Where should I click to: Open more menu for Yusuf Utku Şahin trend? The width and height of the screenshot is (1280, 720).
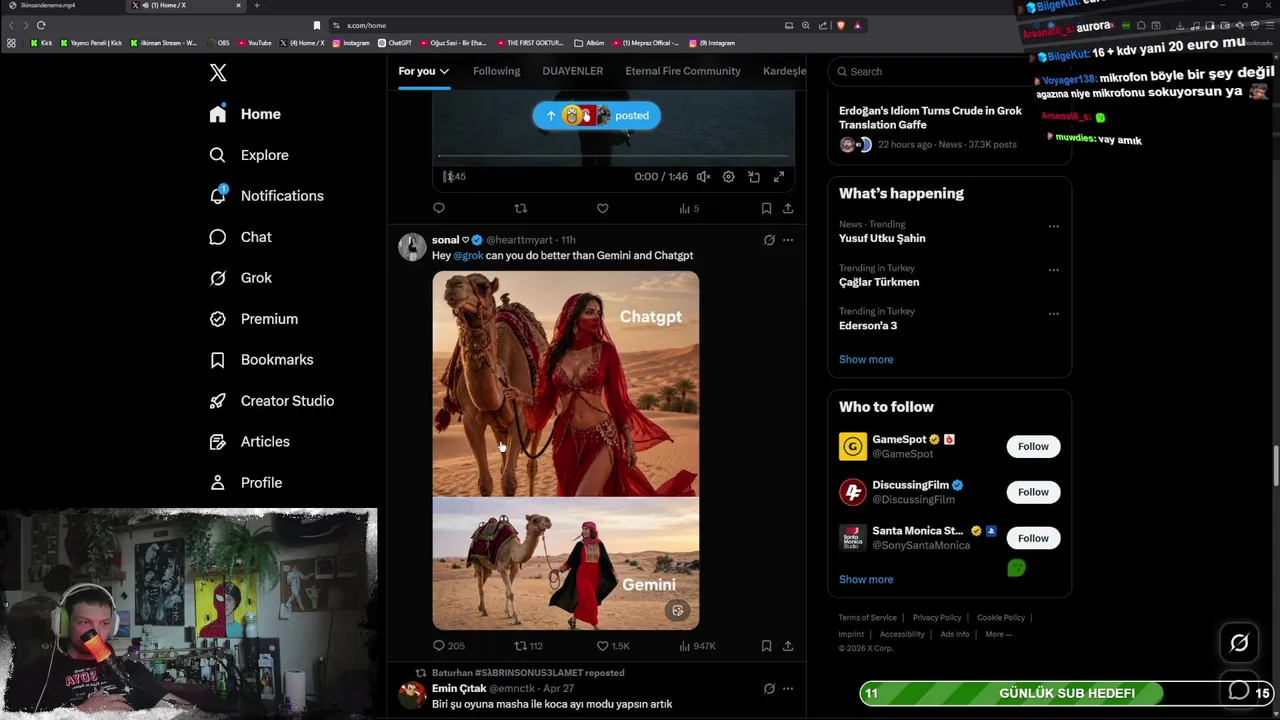point(1053,227)
